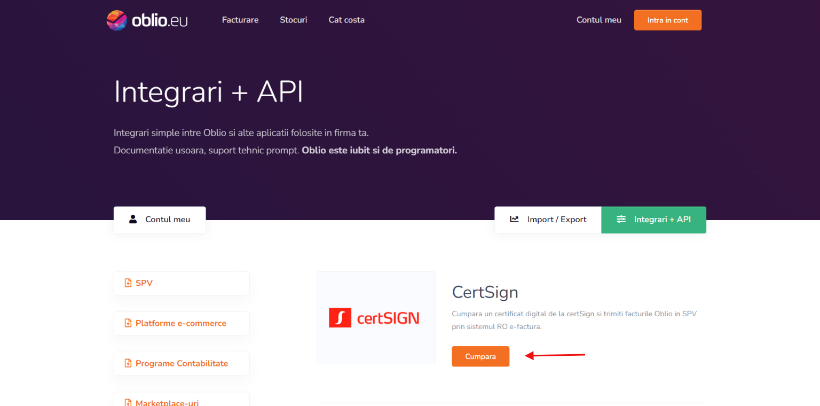The width and height of the screenshot is (820, 406).
Task: Open the Platforme e-commerce category
Action: point(181,323)
